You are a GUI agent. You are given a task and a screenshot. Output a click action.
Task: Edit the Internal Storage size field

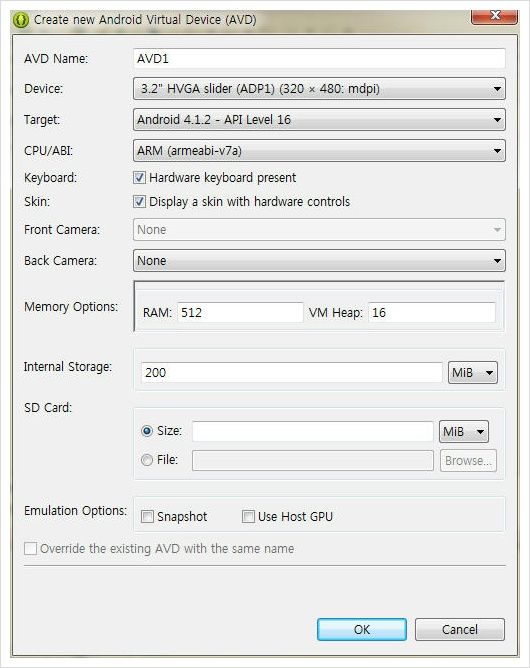point(291,373)
